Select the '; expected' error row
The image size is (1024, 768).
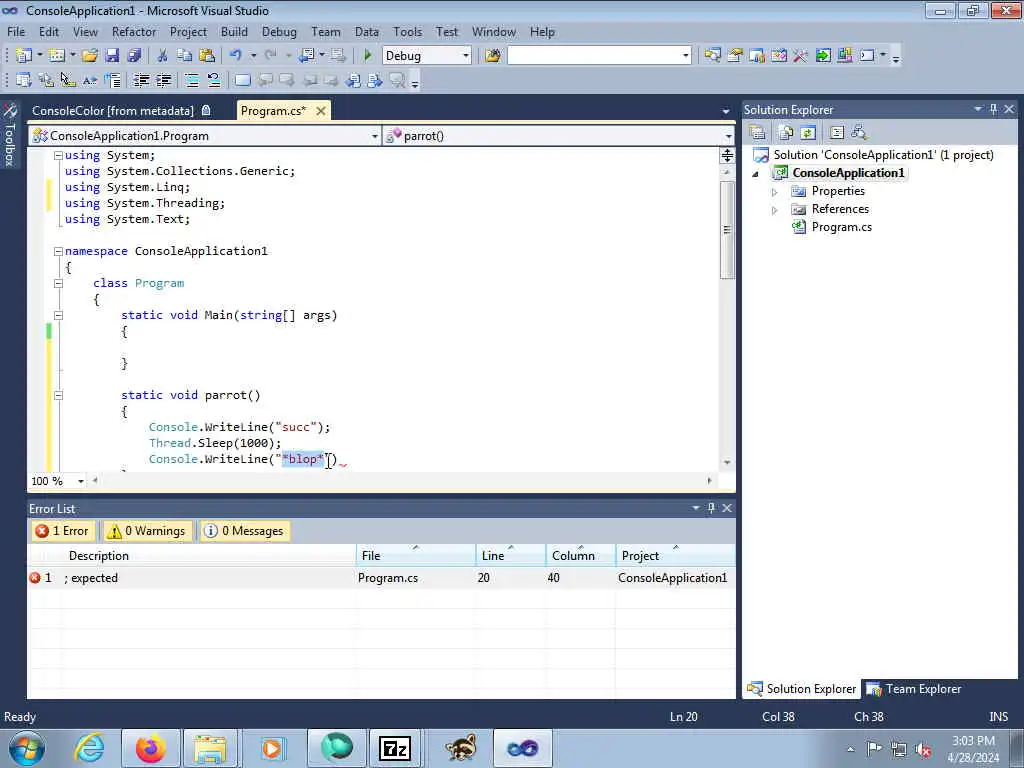click(381, 577)
